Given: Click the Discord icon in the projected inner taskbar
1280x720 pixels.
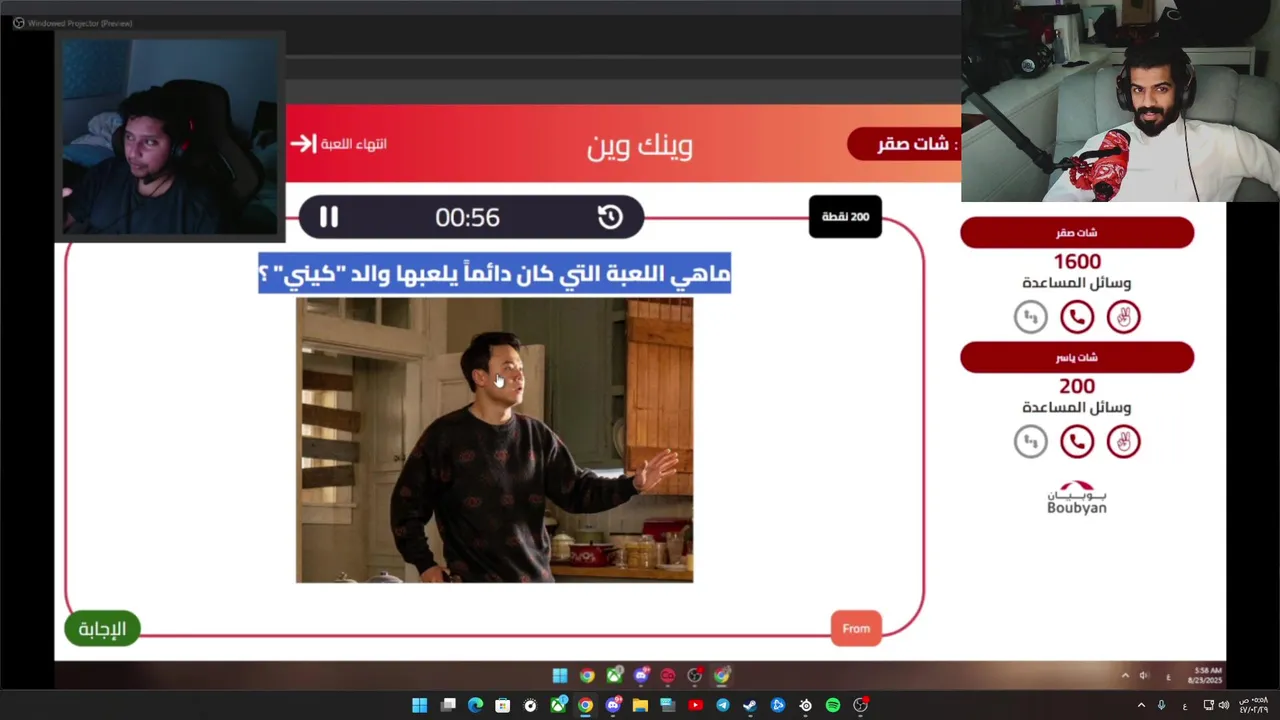Looking at the screenshot, I should click(641, 676).
